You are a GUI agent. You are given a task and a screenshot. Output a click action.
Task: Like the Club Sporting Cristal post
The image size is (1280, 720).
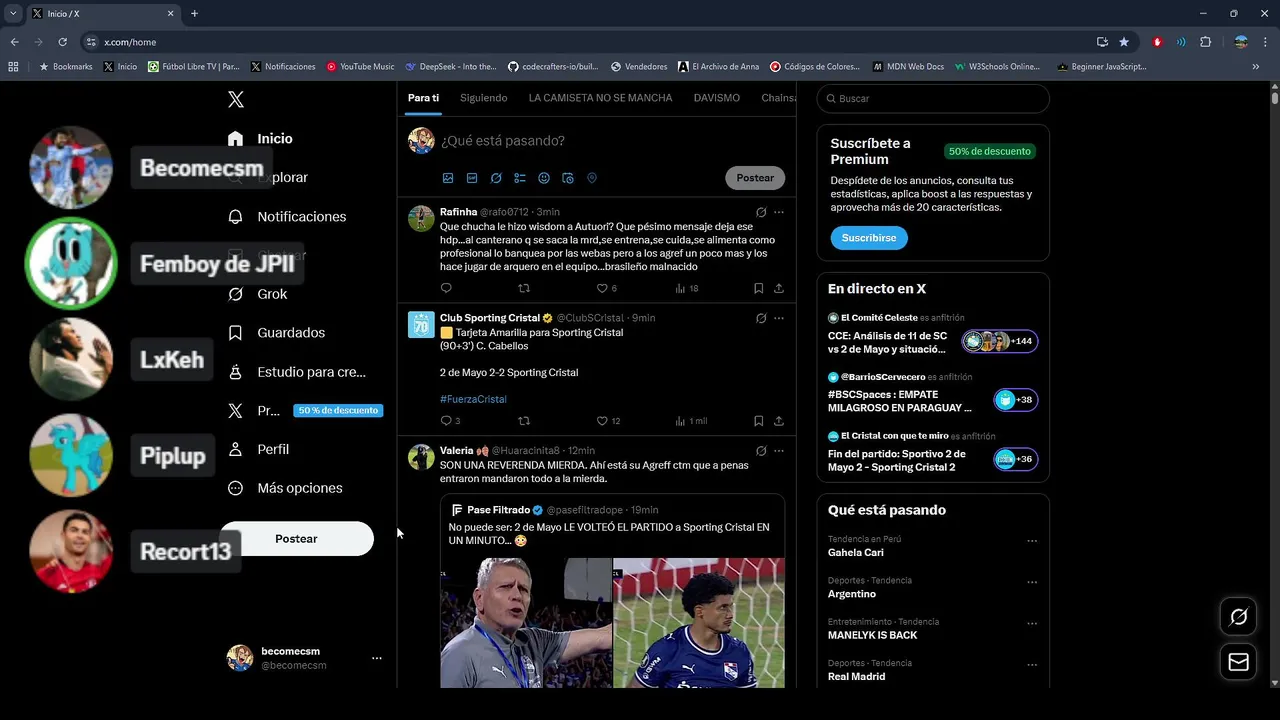(x=602, y=421)
